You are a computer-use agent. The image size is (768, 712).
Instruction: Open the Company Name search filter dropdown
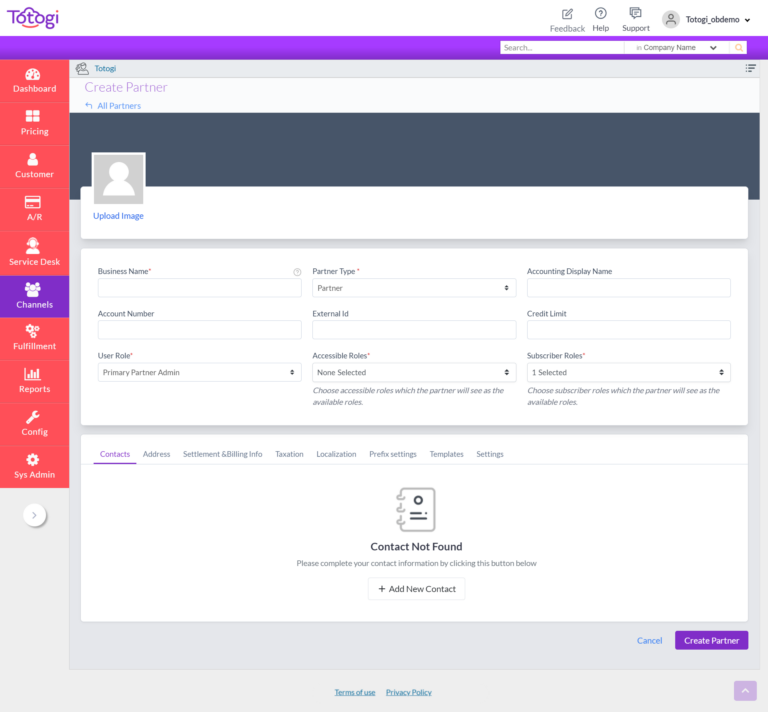[x=676, y=47]
